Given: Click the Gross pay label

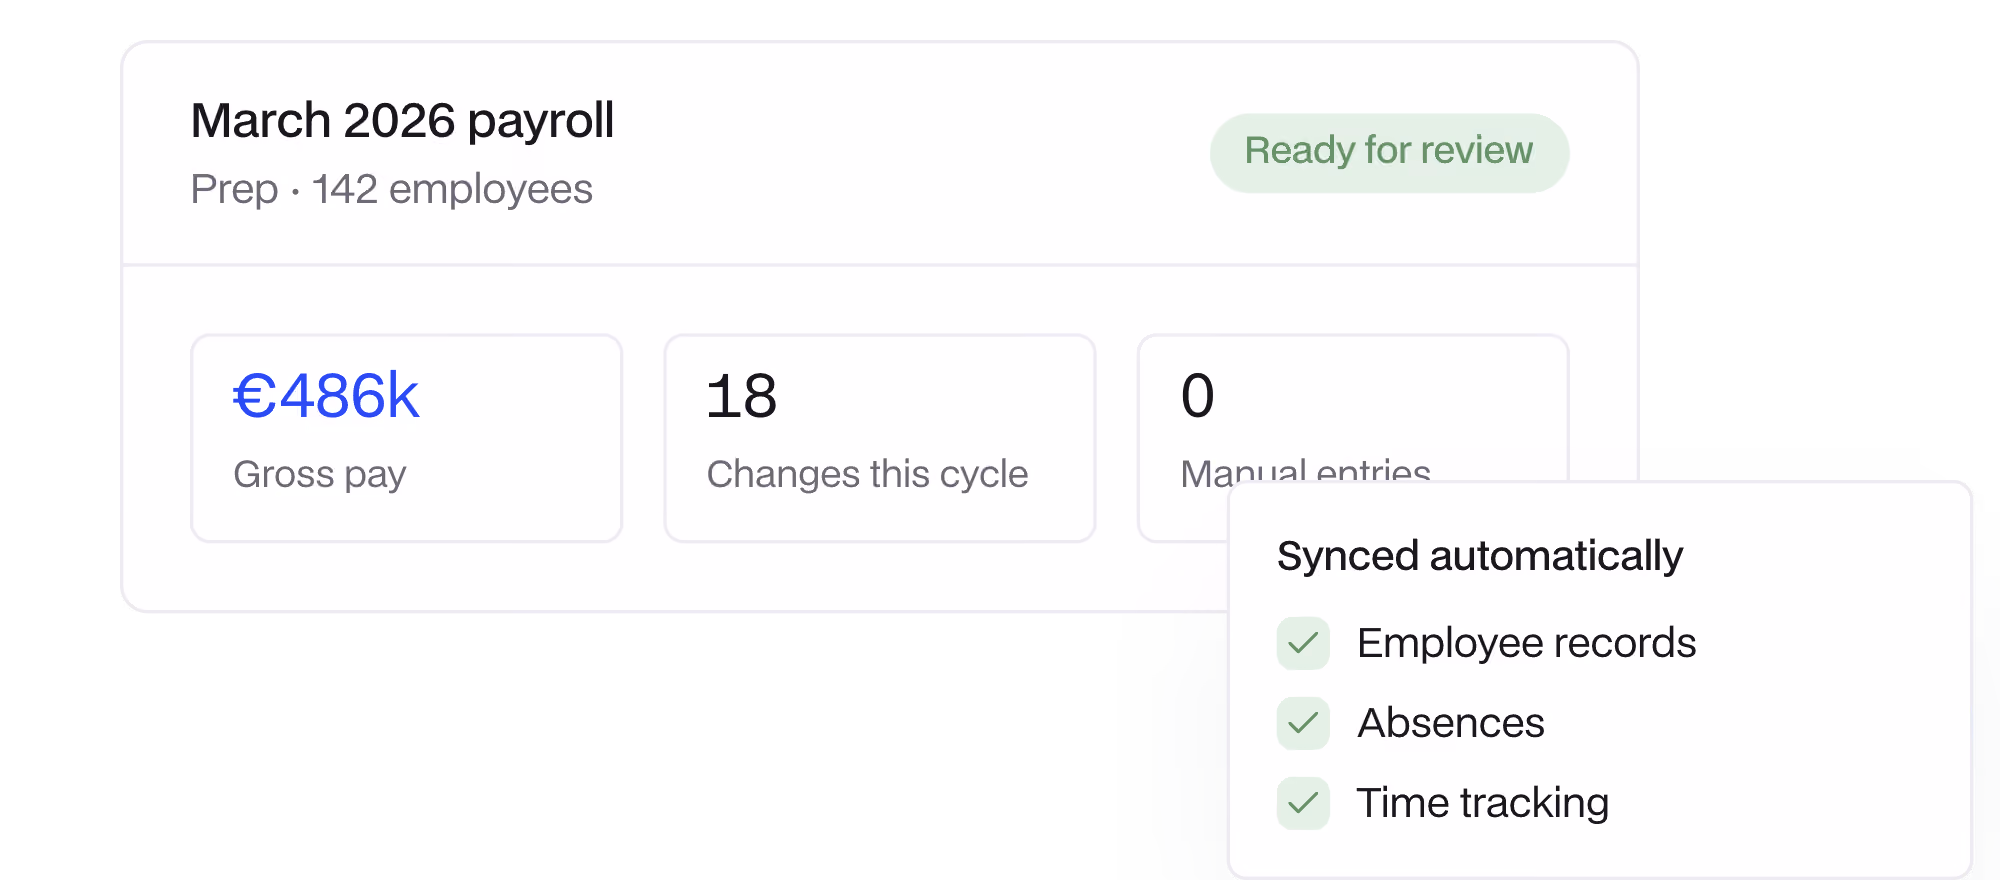Looking at the screenshot, I should pos(320,474).
